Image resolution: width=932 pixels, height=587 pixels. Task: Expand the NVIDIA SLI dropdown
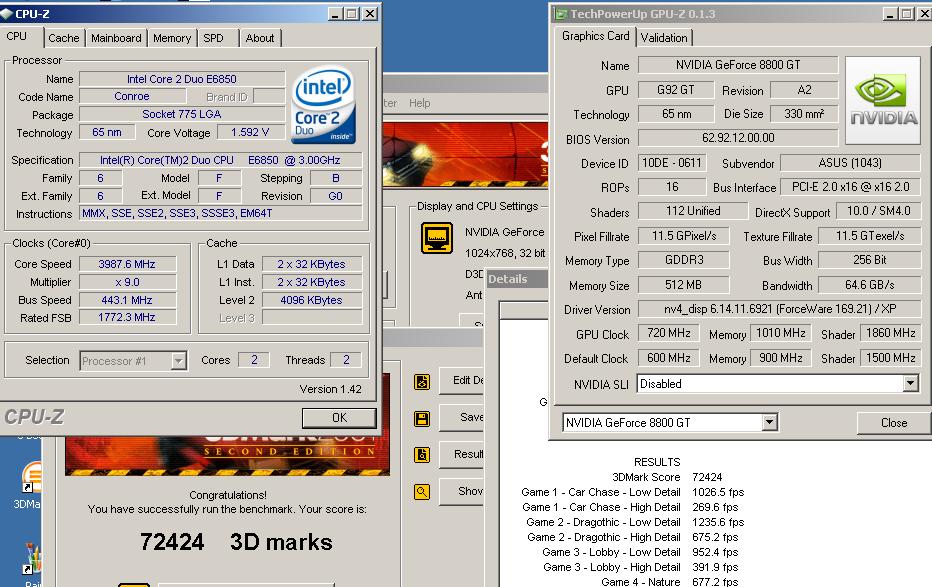[911, 384]
